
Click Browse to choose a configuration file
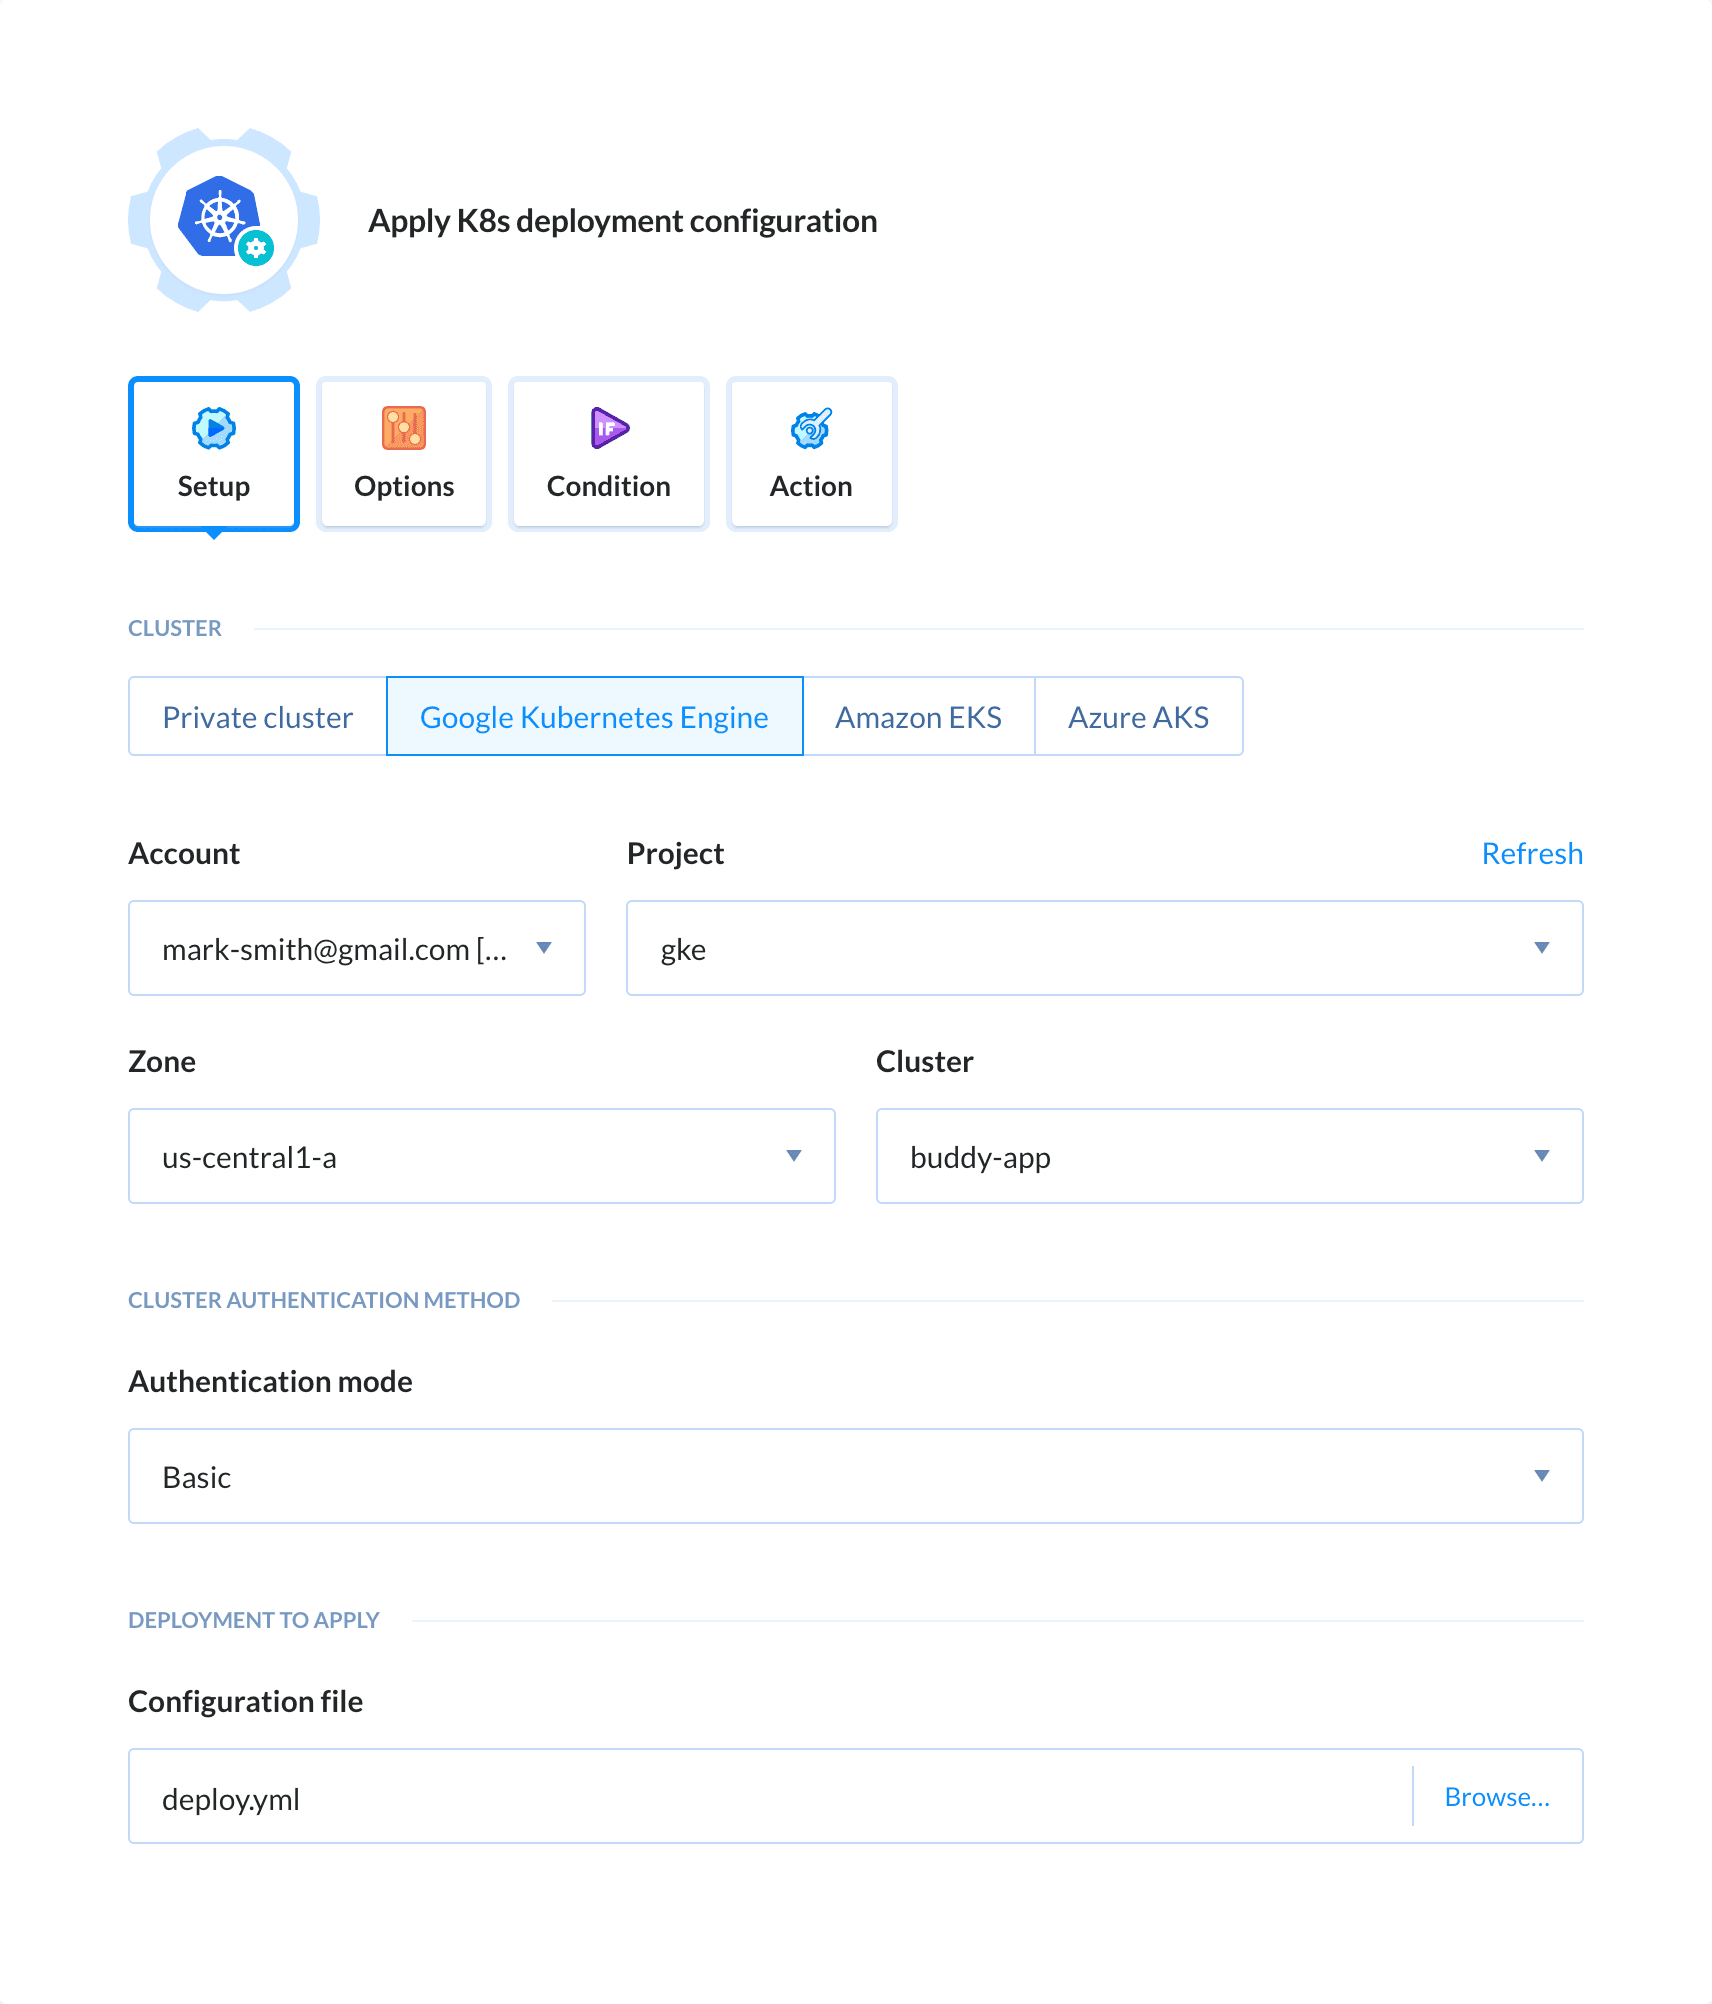(x=1497, y=1796)
